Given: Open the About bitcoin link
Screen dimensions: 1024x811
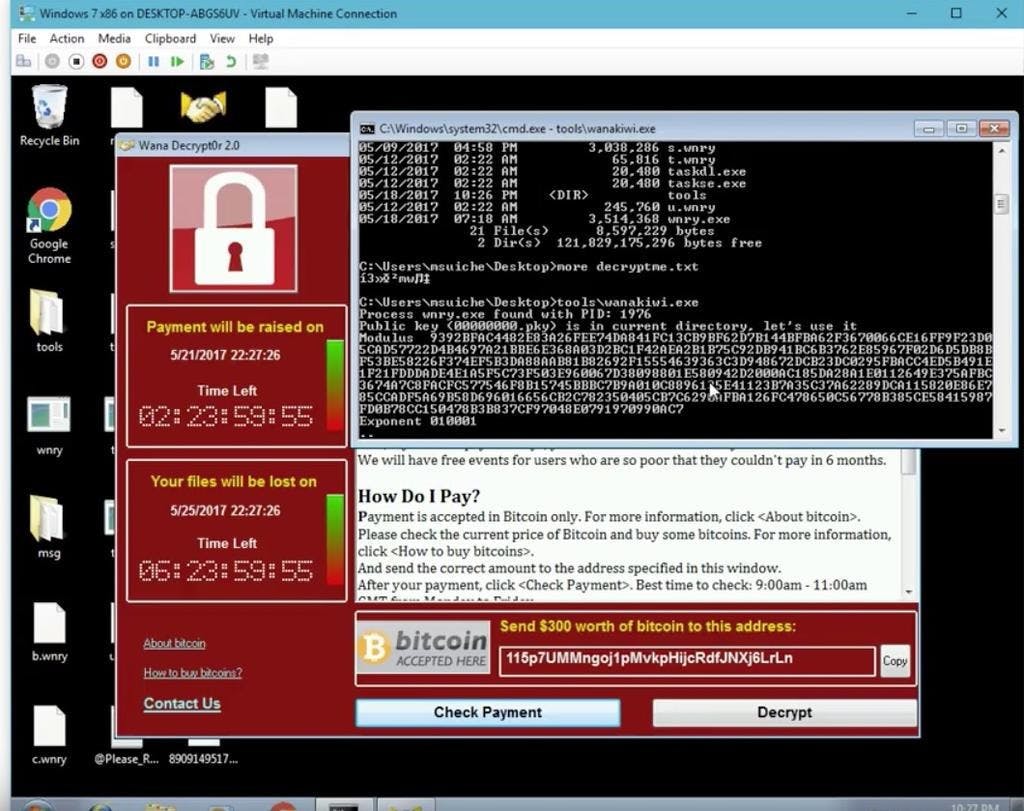Looking at the screenshot, I should point(174,643).
